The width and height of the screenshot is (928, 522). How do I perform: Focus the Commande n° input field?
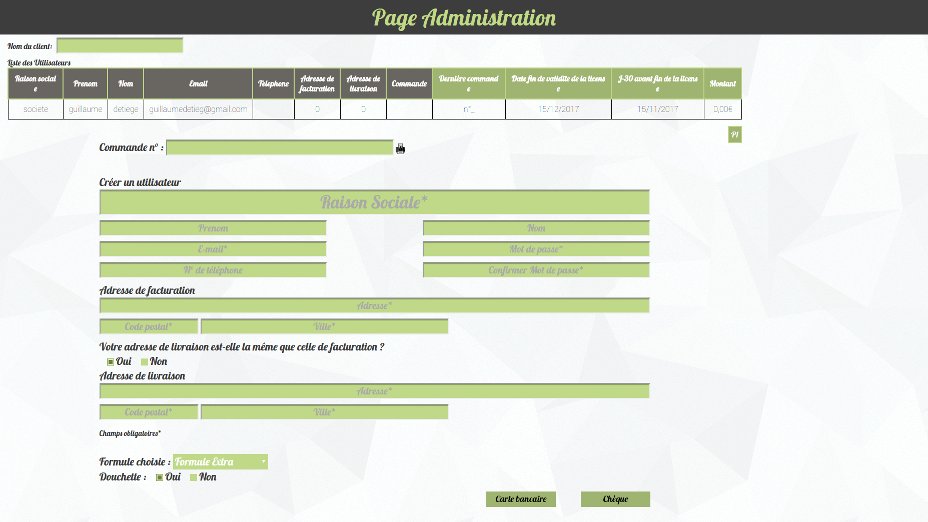[279, 147]
